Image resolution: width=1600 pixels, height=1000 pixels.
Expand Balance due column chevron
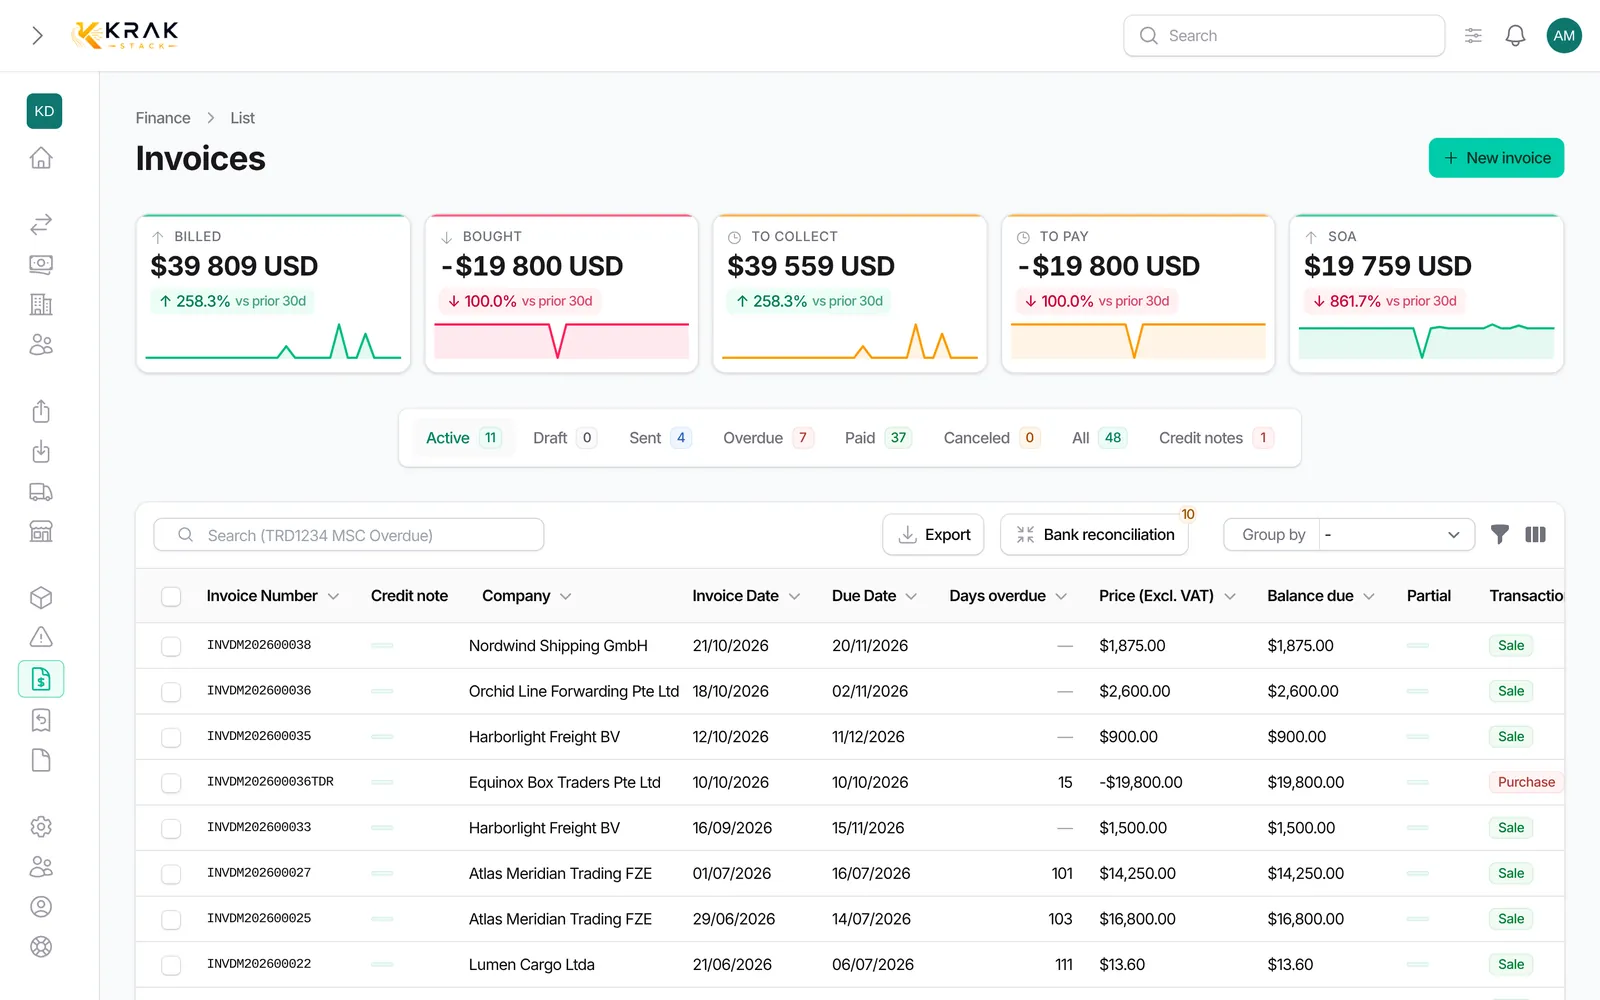1369,596
